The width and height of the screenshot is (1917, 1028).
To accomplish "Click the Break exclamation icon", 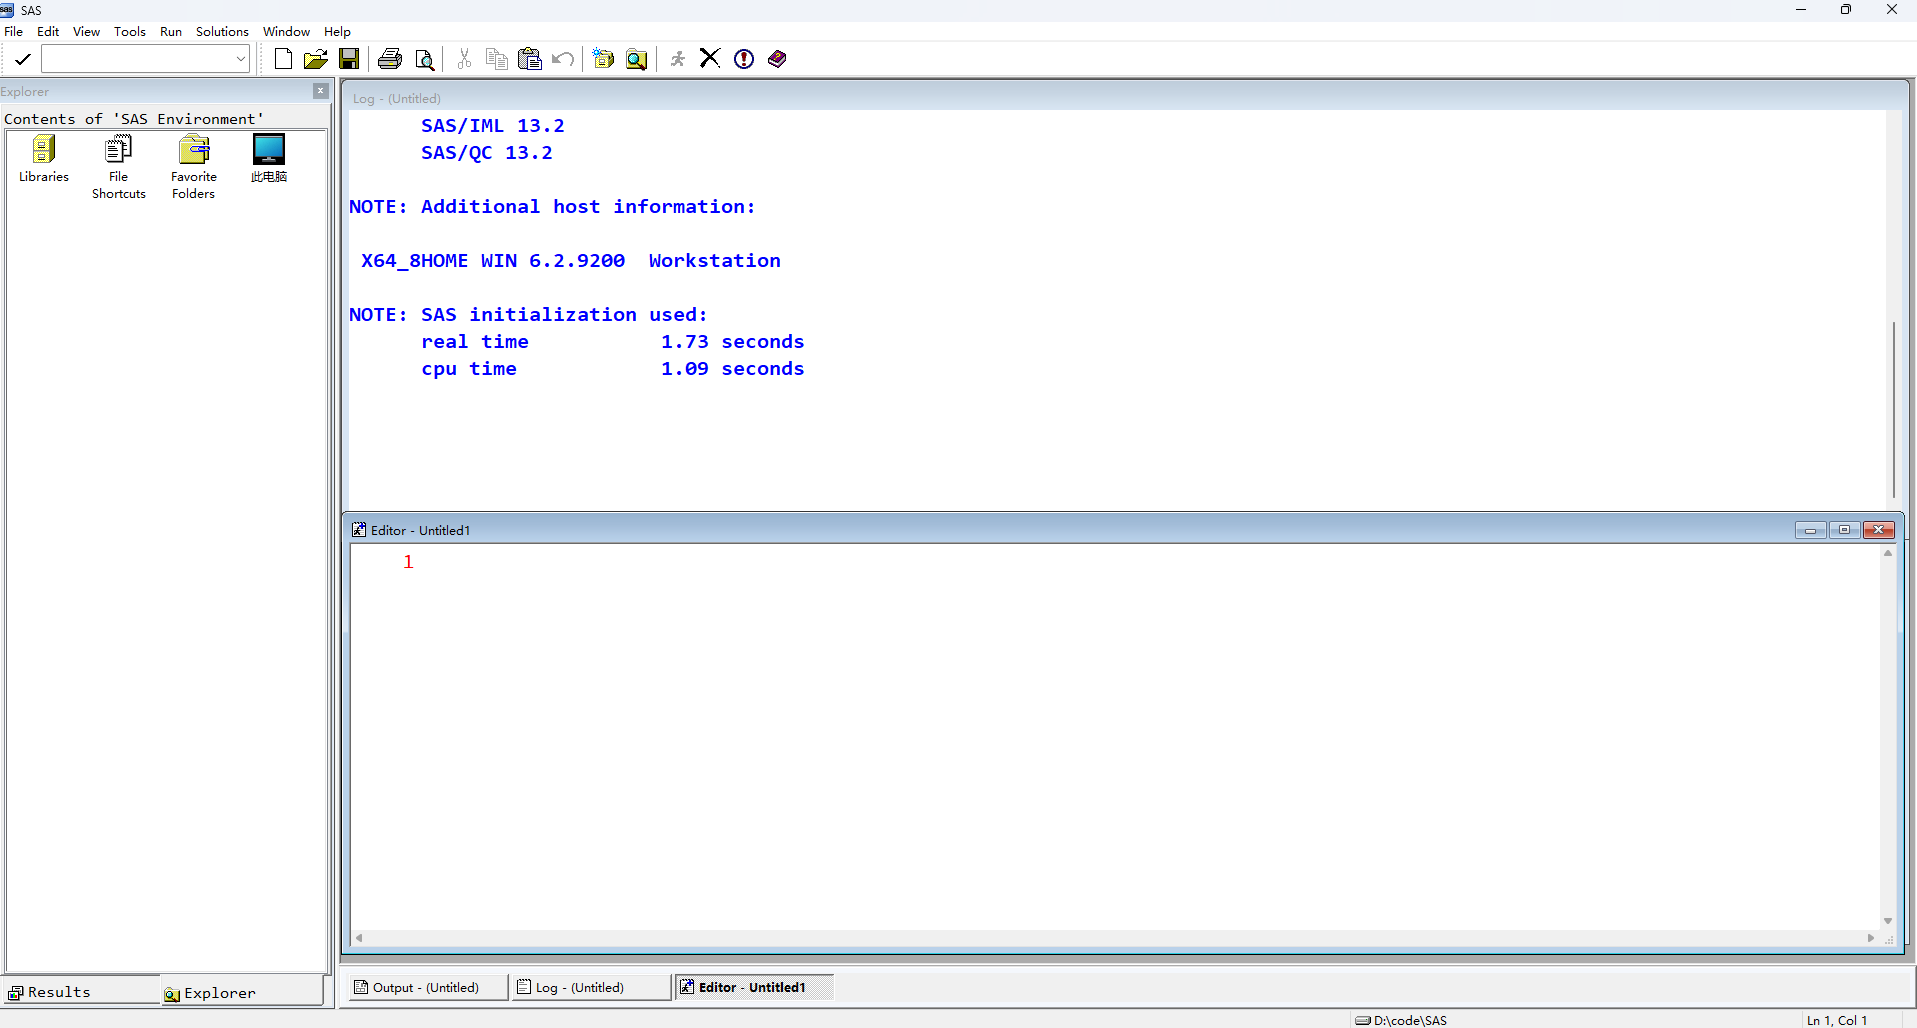I will click(744, 59).
